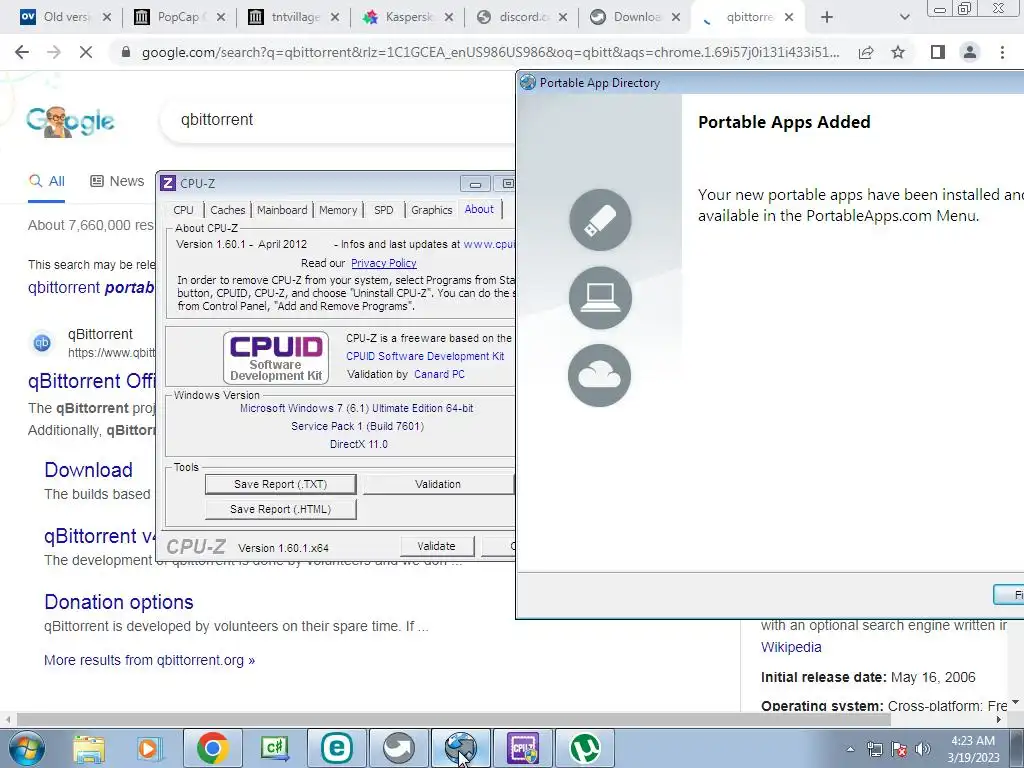Click the Google doodle logo
The height and width of the screenshot is (768, 1024).
point(71,121)
